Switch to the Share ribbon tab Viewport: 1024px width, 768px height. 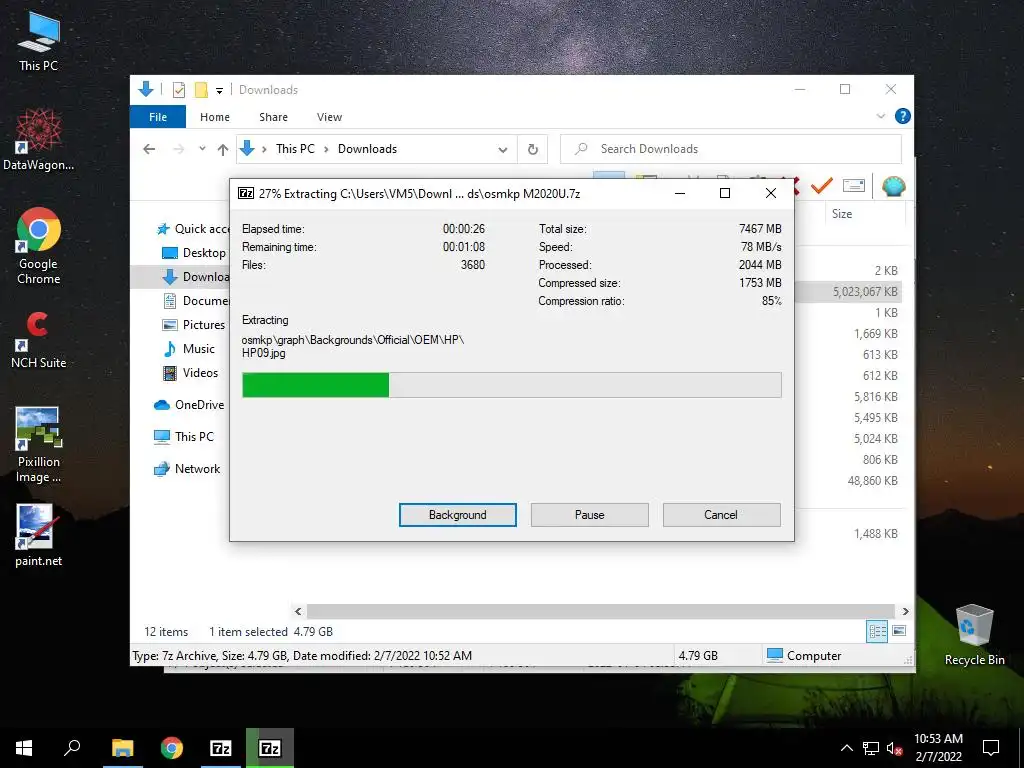(x=273, y=117)
